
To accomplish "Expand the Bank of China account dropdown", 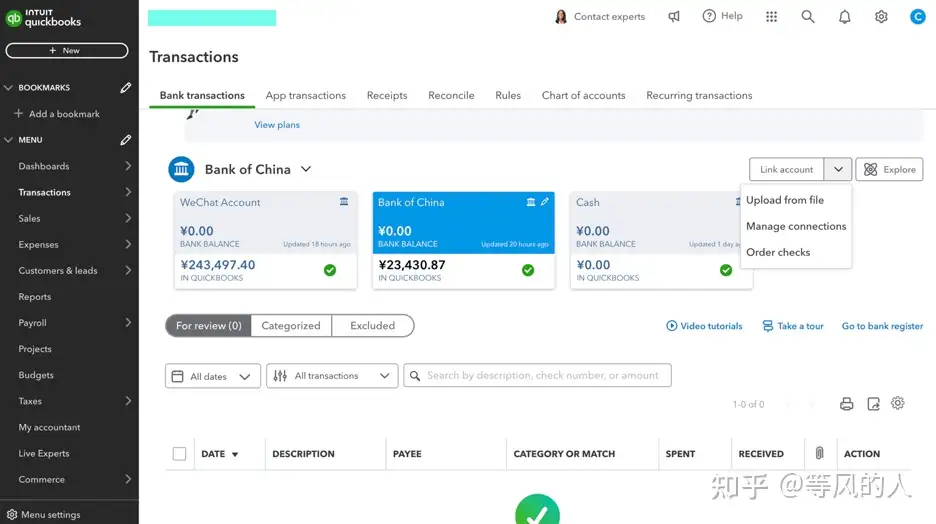I will tap(306, 169).
